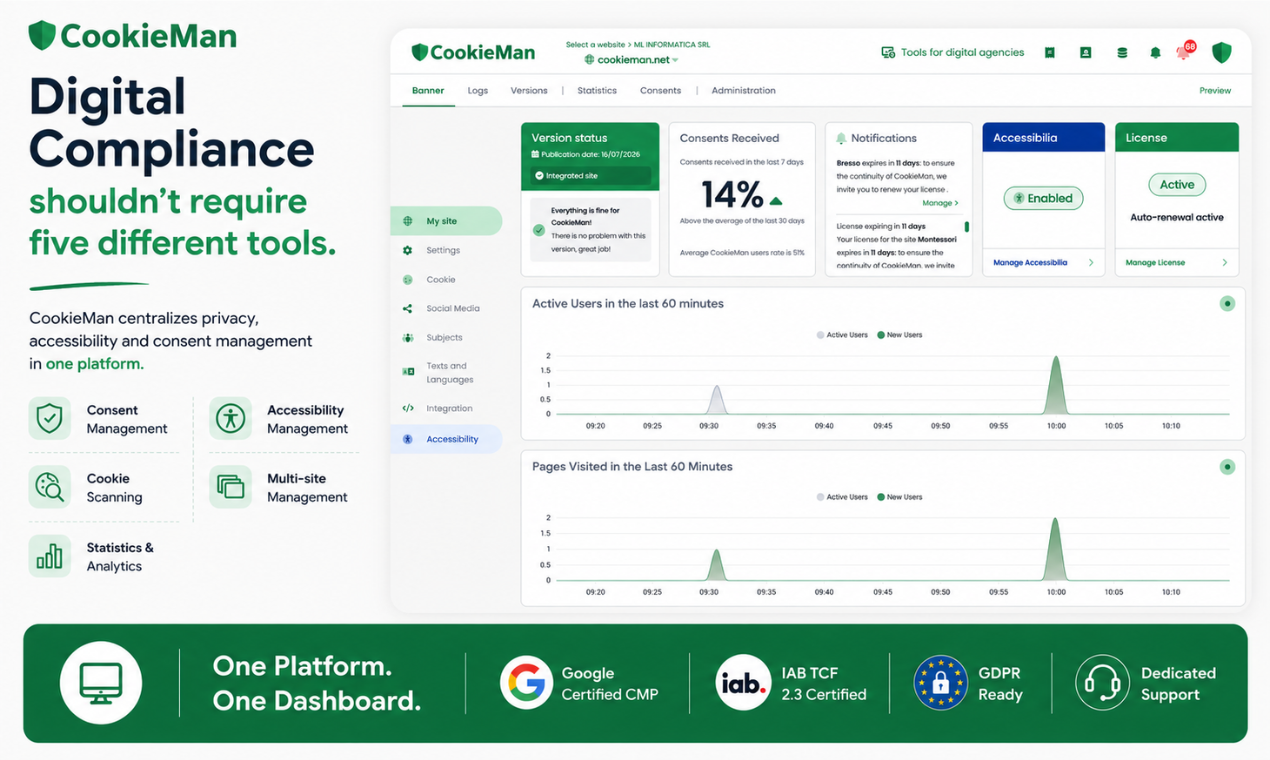Click the people icon beside Subjects

[407, 338]
